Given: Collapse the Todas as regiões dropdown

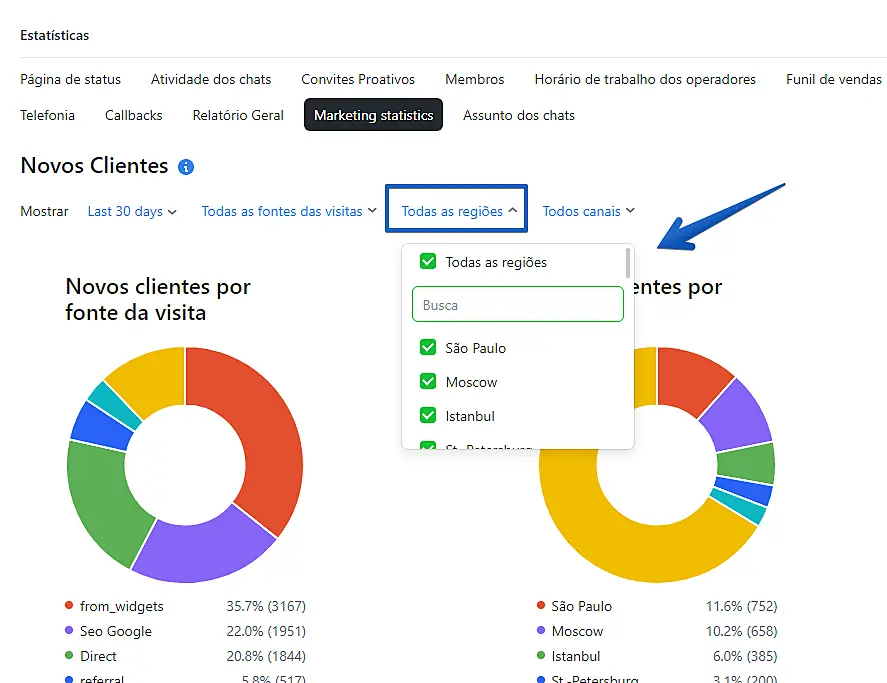Looking at the screenshot, I should [x=459, y=211].
